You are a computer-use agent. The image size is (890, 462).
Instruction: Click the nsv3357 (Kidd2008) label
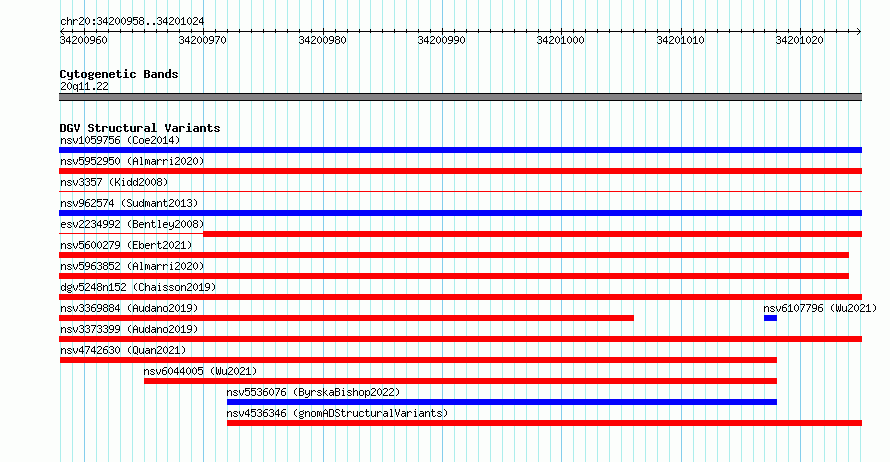click(114, 182)
